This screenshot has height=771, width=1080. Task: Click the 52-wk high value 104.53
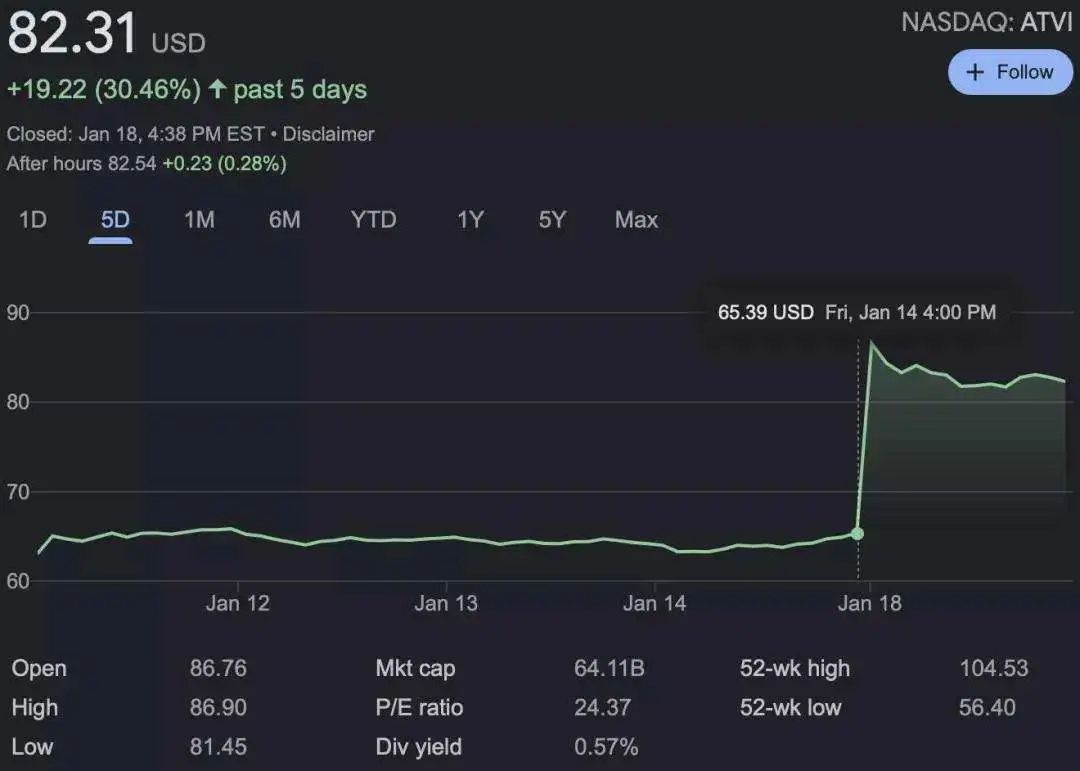click(x=994, y=668)
